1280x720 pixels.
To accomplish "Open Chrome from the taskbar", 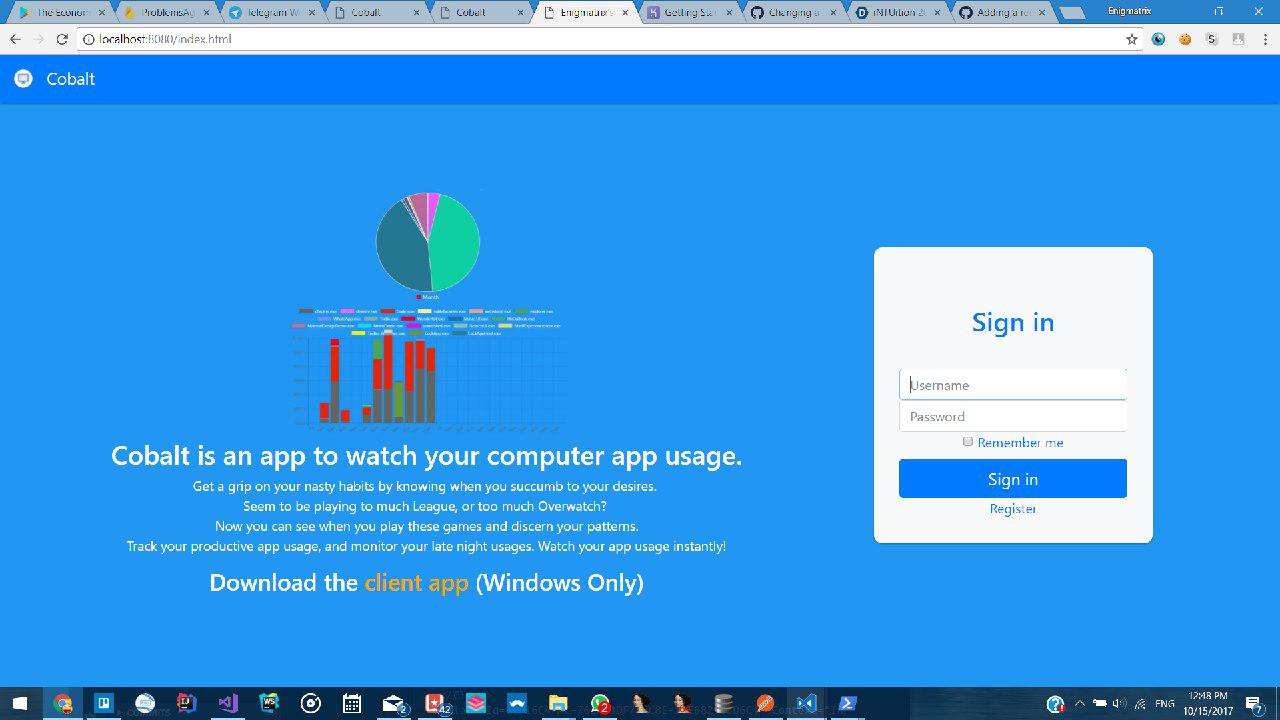I will coord(62,704).
